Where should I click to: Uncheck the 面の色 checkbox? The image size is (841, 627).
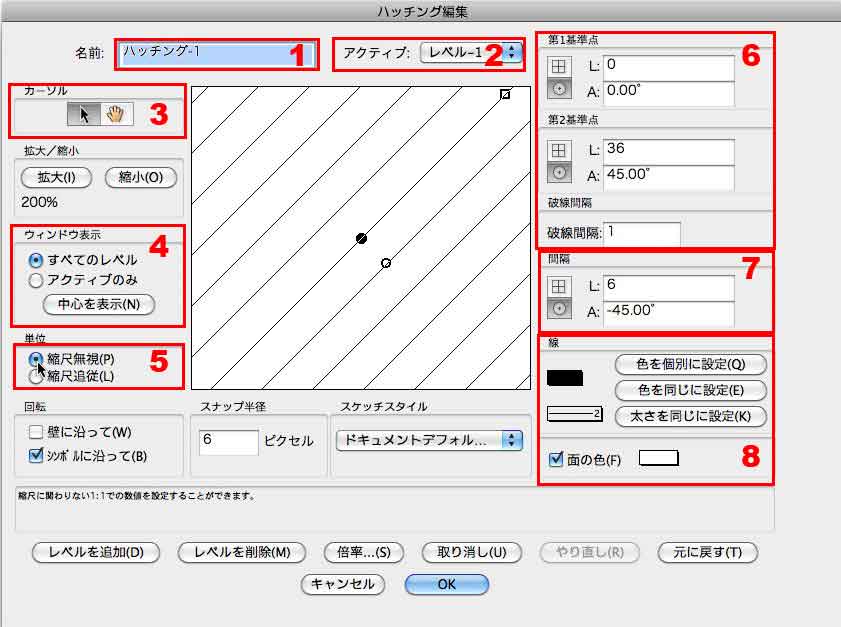[x=556, y=460]
